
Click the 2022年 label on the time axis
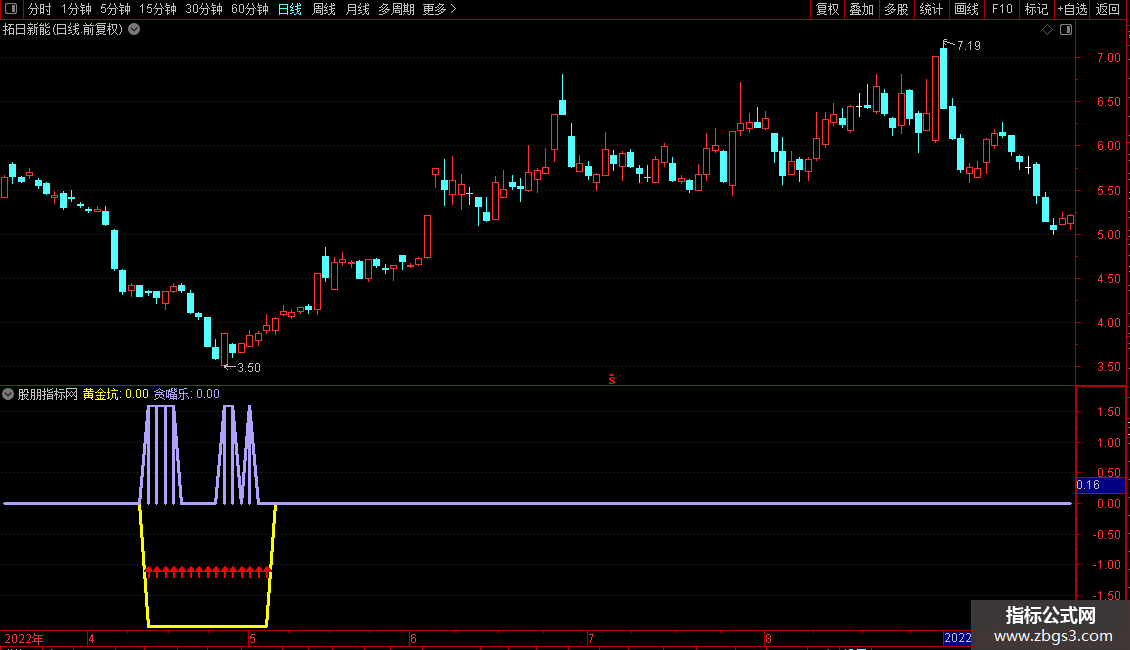click(x=24, y=638)
